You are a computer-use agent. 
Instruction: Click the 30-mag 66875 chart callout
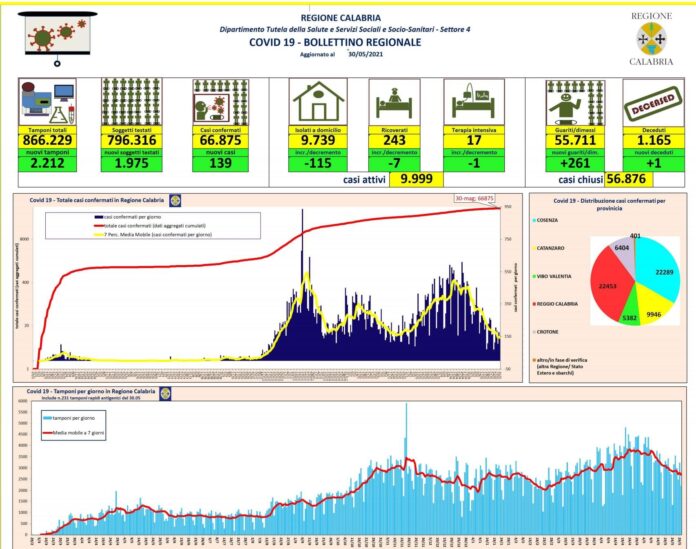click(x=471, y=197)
